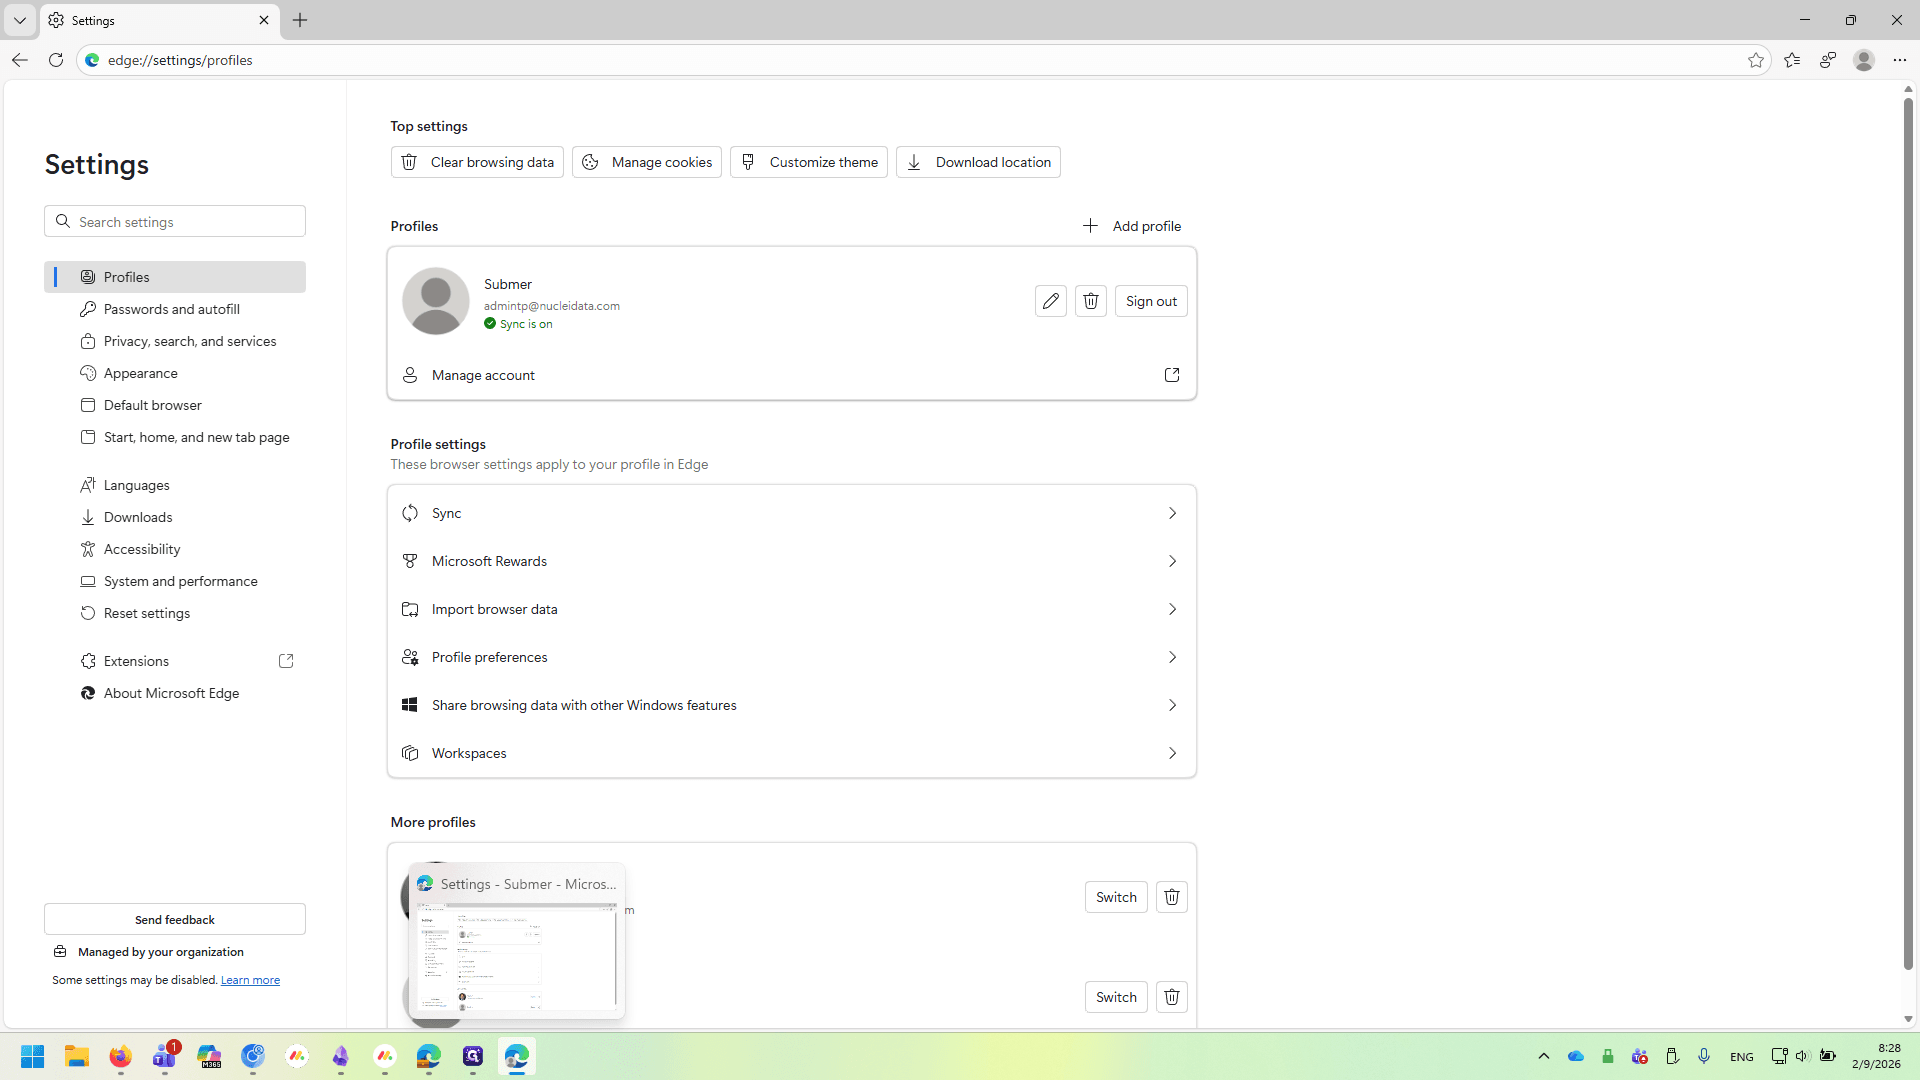Expand the Microsoft Rewards row
1920x1080 pixels.
[x=792, y=561]
